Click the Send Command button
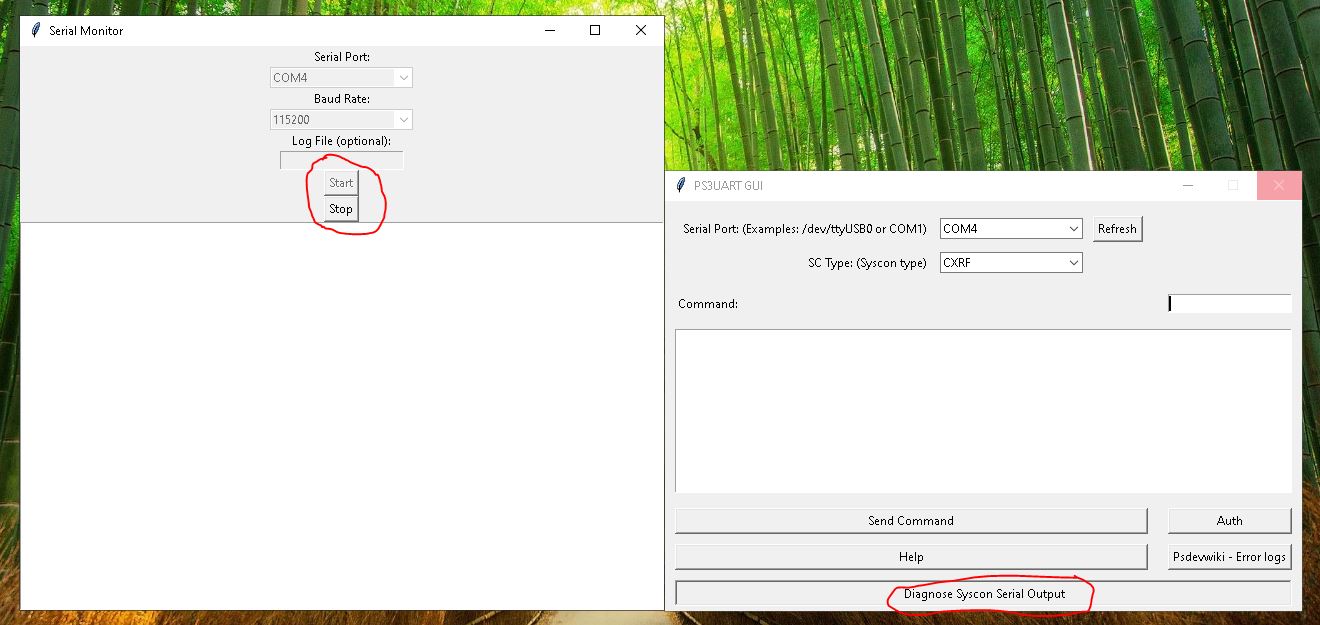Screen dimensions: 1320x625 [911, 520]
